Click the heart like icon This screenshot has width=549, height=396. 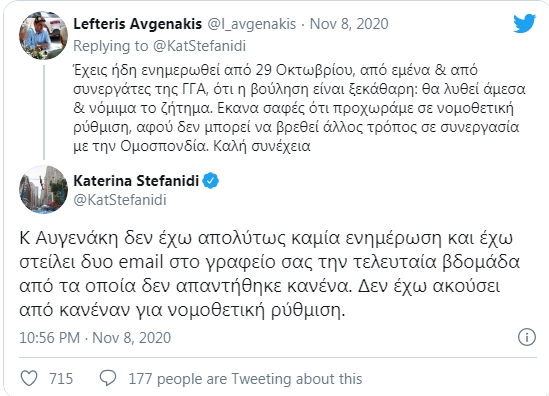tap(29, 378)
